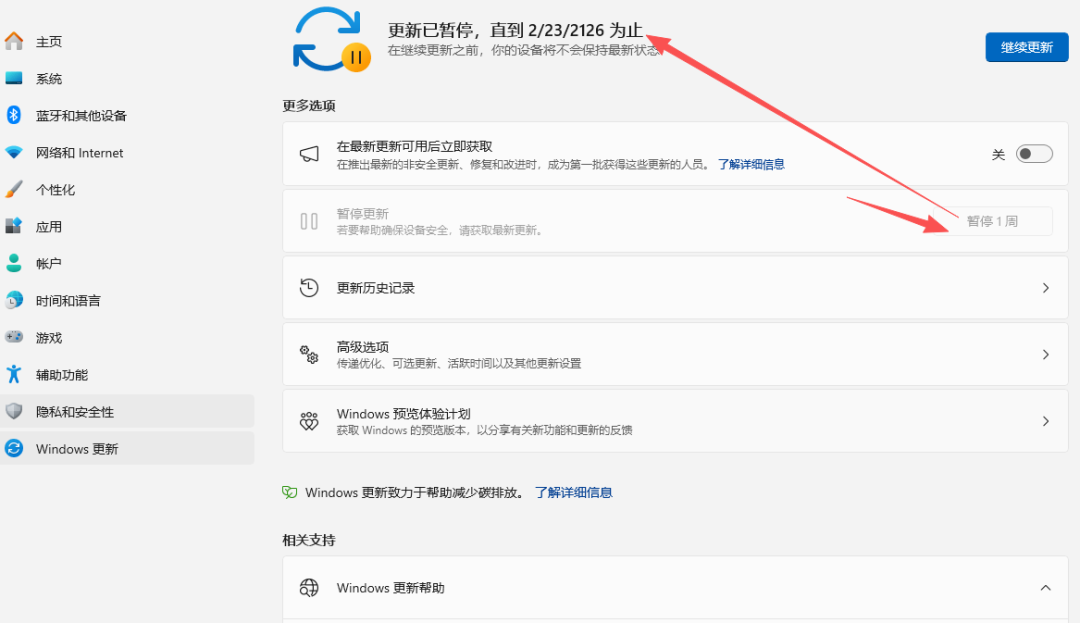Click the 应用 apps icon
Image resolution: width=1080 pixels, height=623 pixels.
(x=14, y=226)
